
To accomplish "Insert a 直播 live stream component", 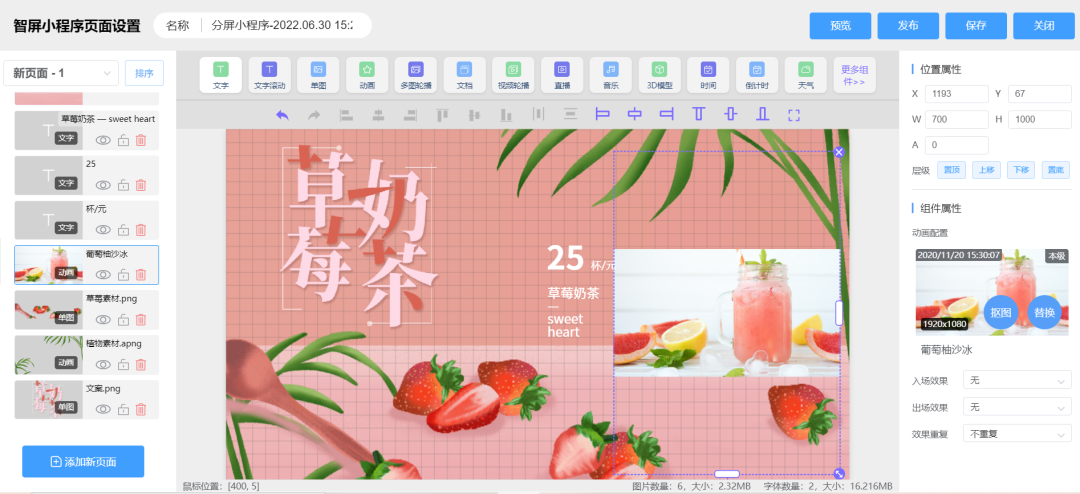I will tap(562, 75).
